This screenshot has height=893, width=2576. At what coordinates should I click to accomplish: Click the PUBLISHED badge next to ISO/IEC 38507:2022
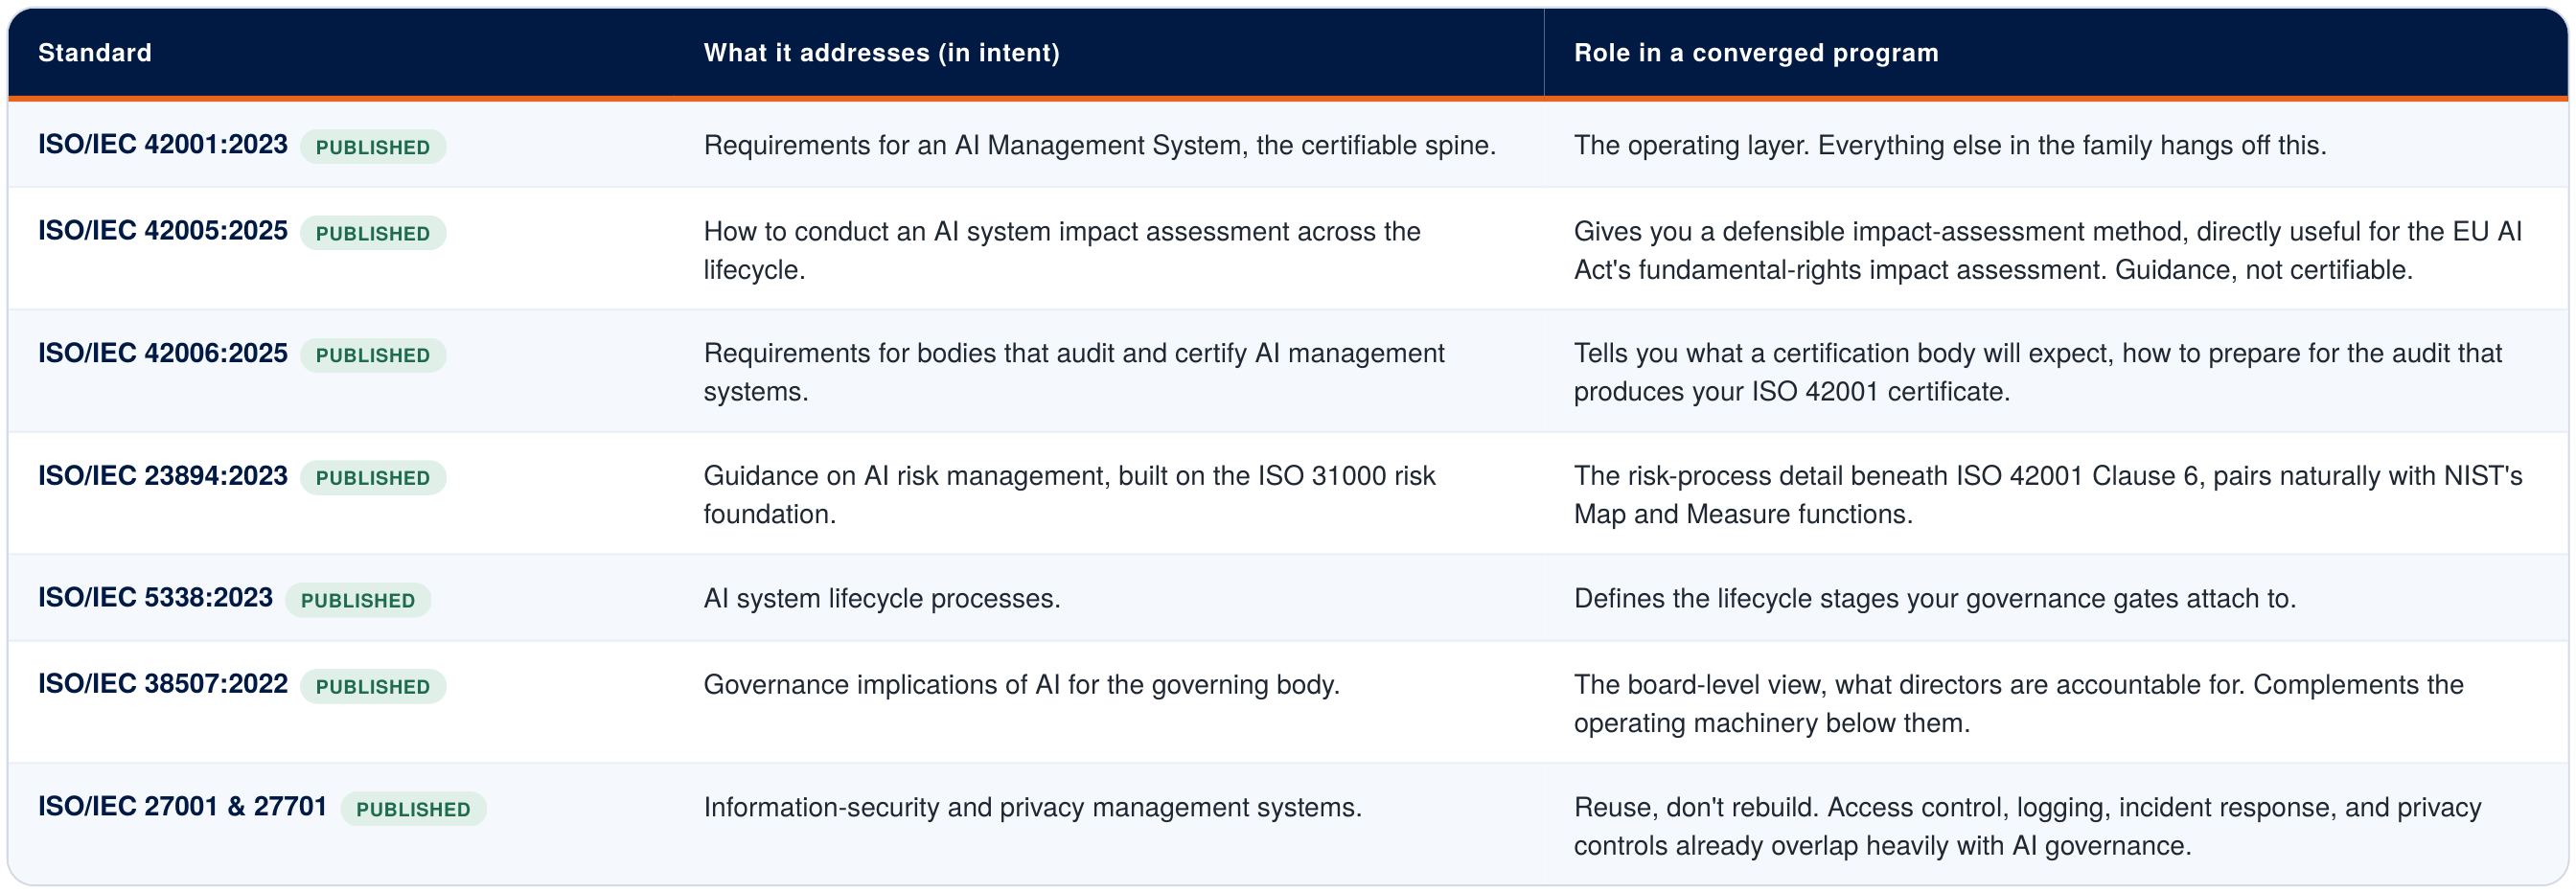(373, 686)
